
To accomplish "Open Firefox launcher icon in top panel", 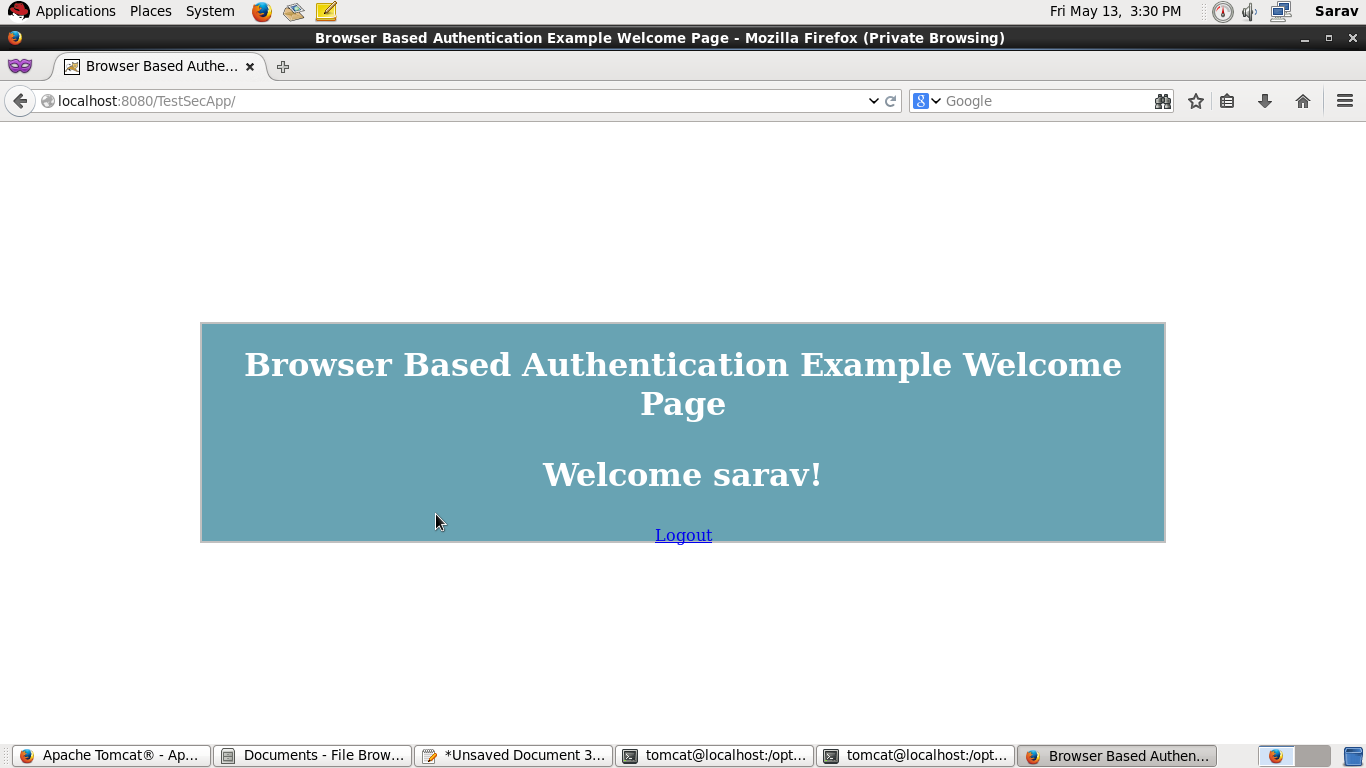I will coord(260,11).
